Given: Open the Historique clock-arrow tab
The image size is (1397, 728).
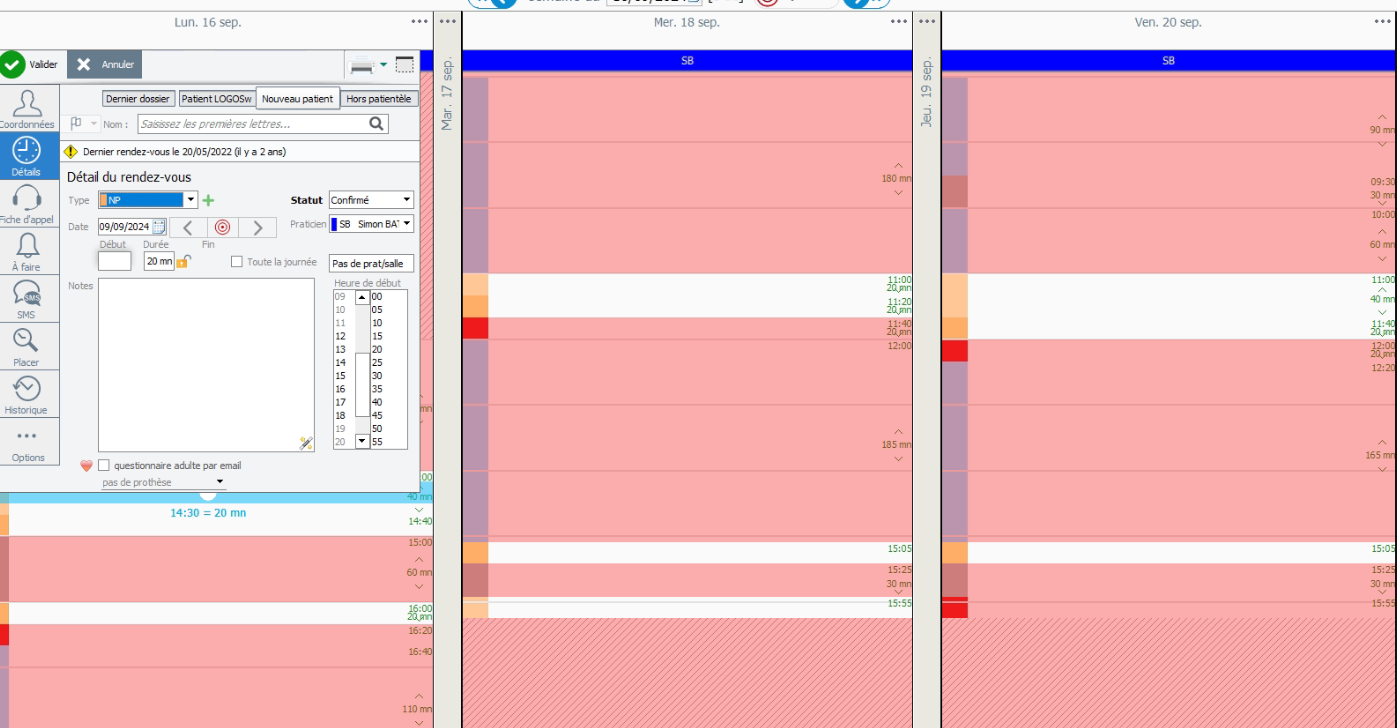Looking at the screenshot, I should coord(27,394).
